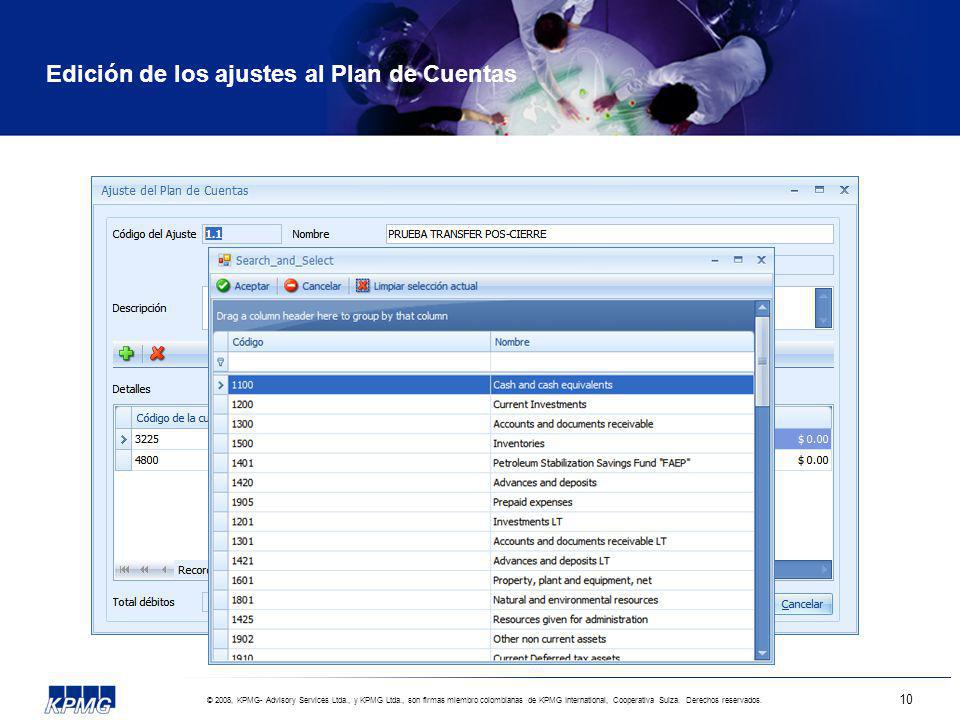Click the Código del Ajuste input field
The image size is (960, 720).
[242, 234]
